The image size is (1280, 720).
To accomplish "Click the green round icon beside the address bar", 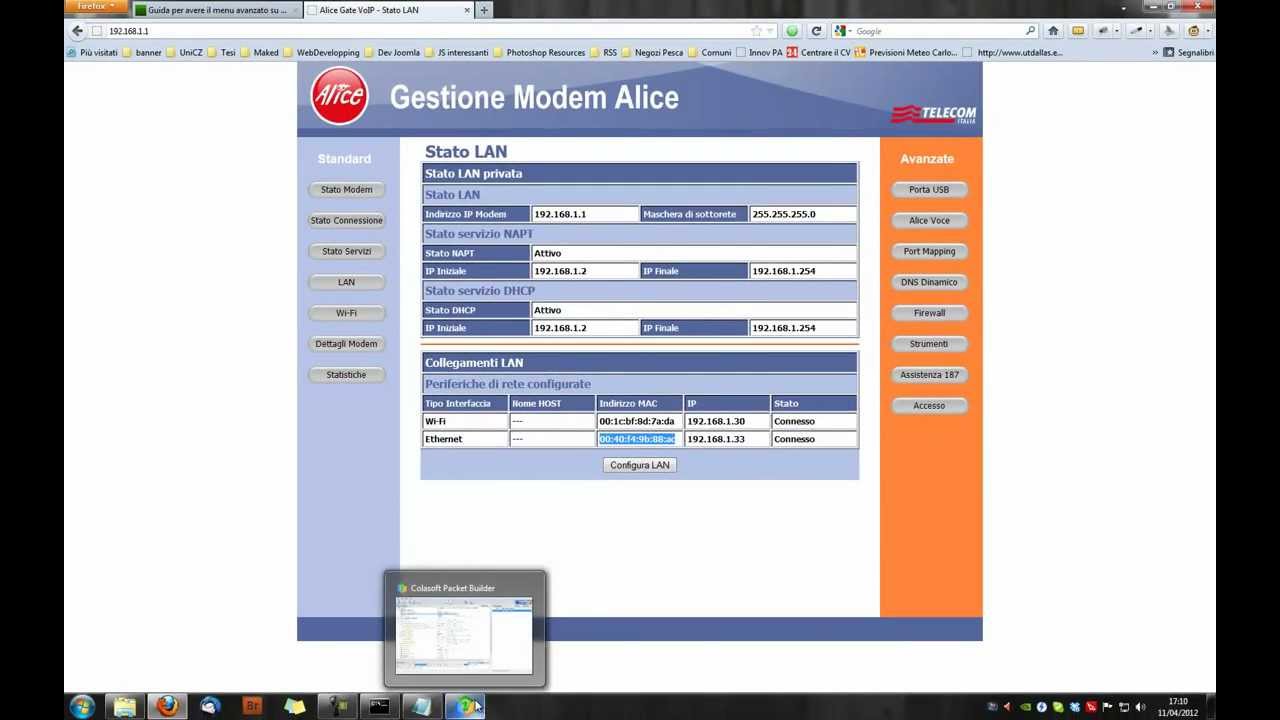I will (x=792, y=31).
